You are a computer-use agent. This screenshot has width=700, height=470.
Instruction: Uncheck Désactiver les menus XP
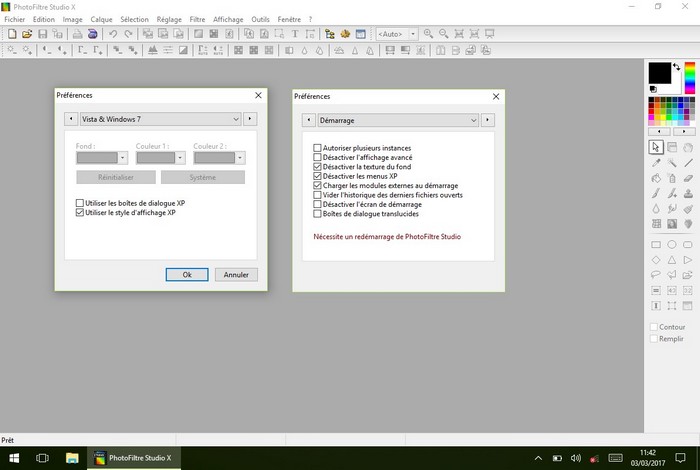tap(317, 176)
